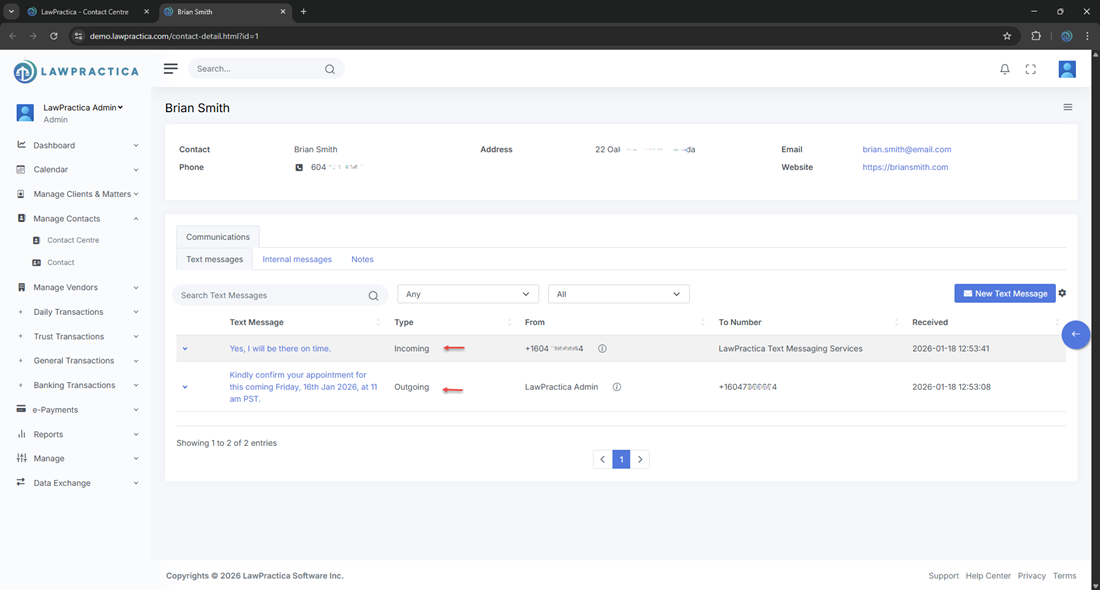
Task: Open the 'All' filter dropdown
Action: (x=618, y=294)
